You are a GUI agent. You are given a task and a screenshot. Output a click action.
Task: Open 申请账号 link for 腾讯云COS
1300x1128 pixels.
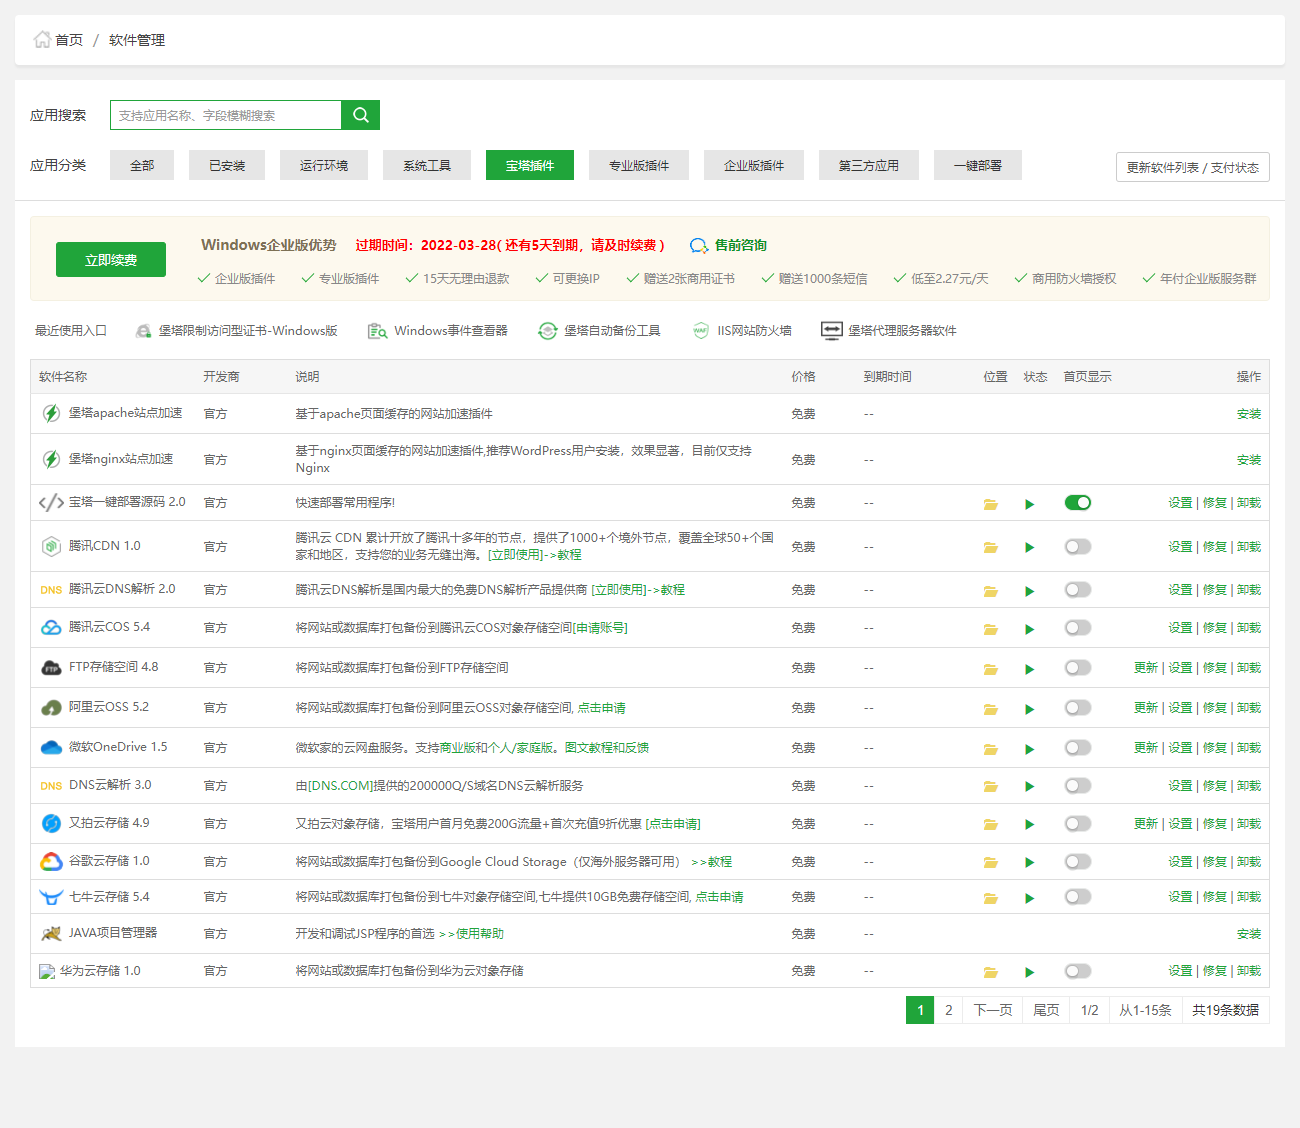click(601, 628)
